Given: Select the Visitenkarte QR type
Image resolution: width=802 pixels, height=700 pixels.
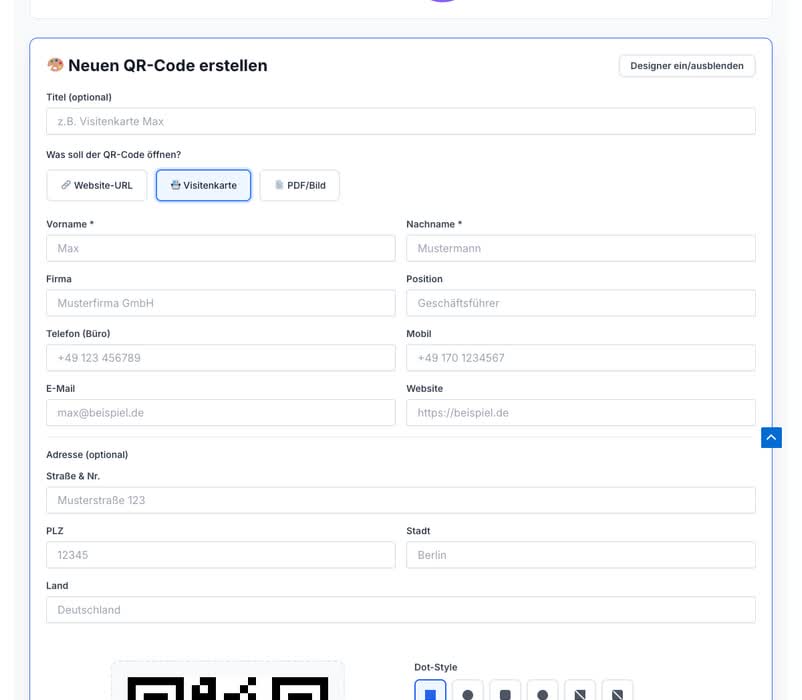Looking at the screenshot, I should pyautogui.click(x=203, y=185).
